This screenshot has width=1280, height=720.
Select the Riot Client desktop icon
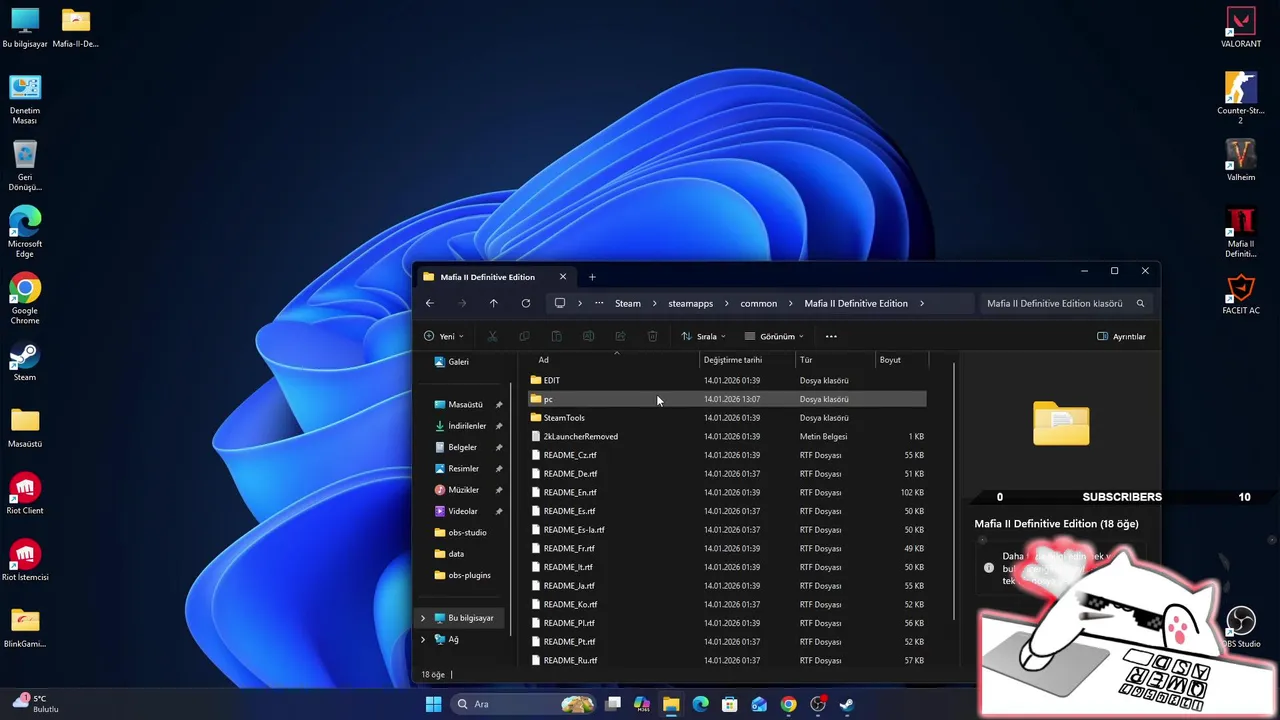pos(25,494)
